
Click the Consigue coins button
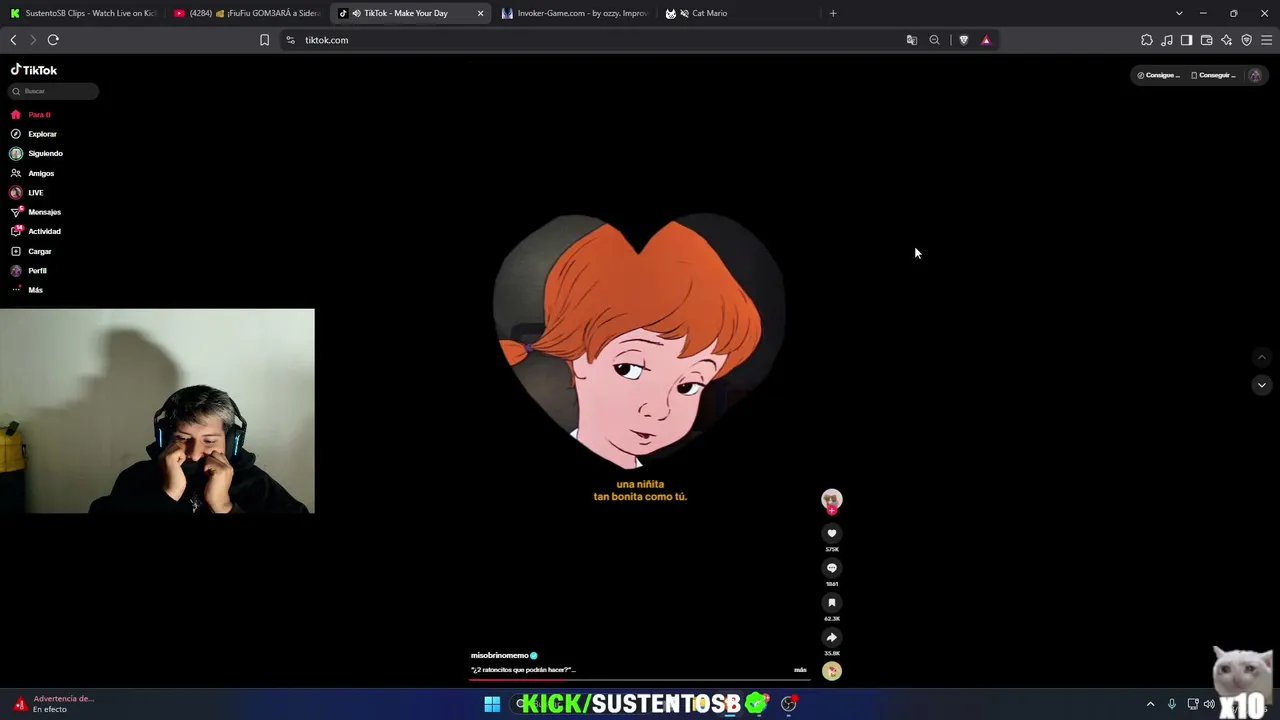click(x=1158, y=75)
